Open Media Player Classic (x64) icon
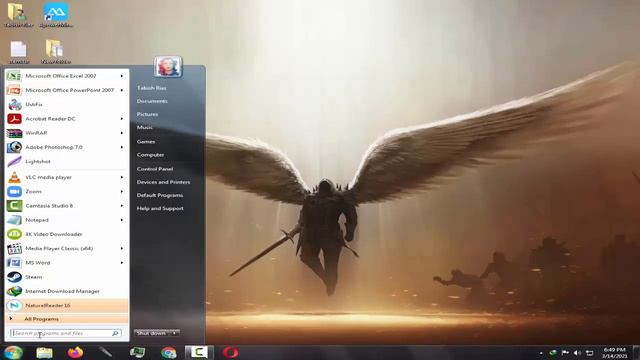The image size is (640, 360). click(x=14, y=249)
